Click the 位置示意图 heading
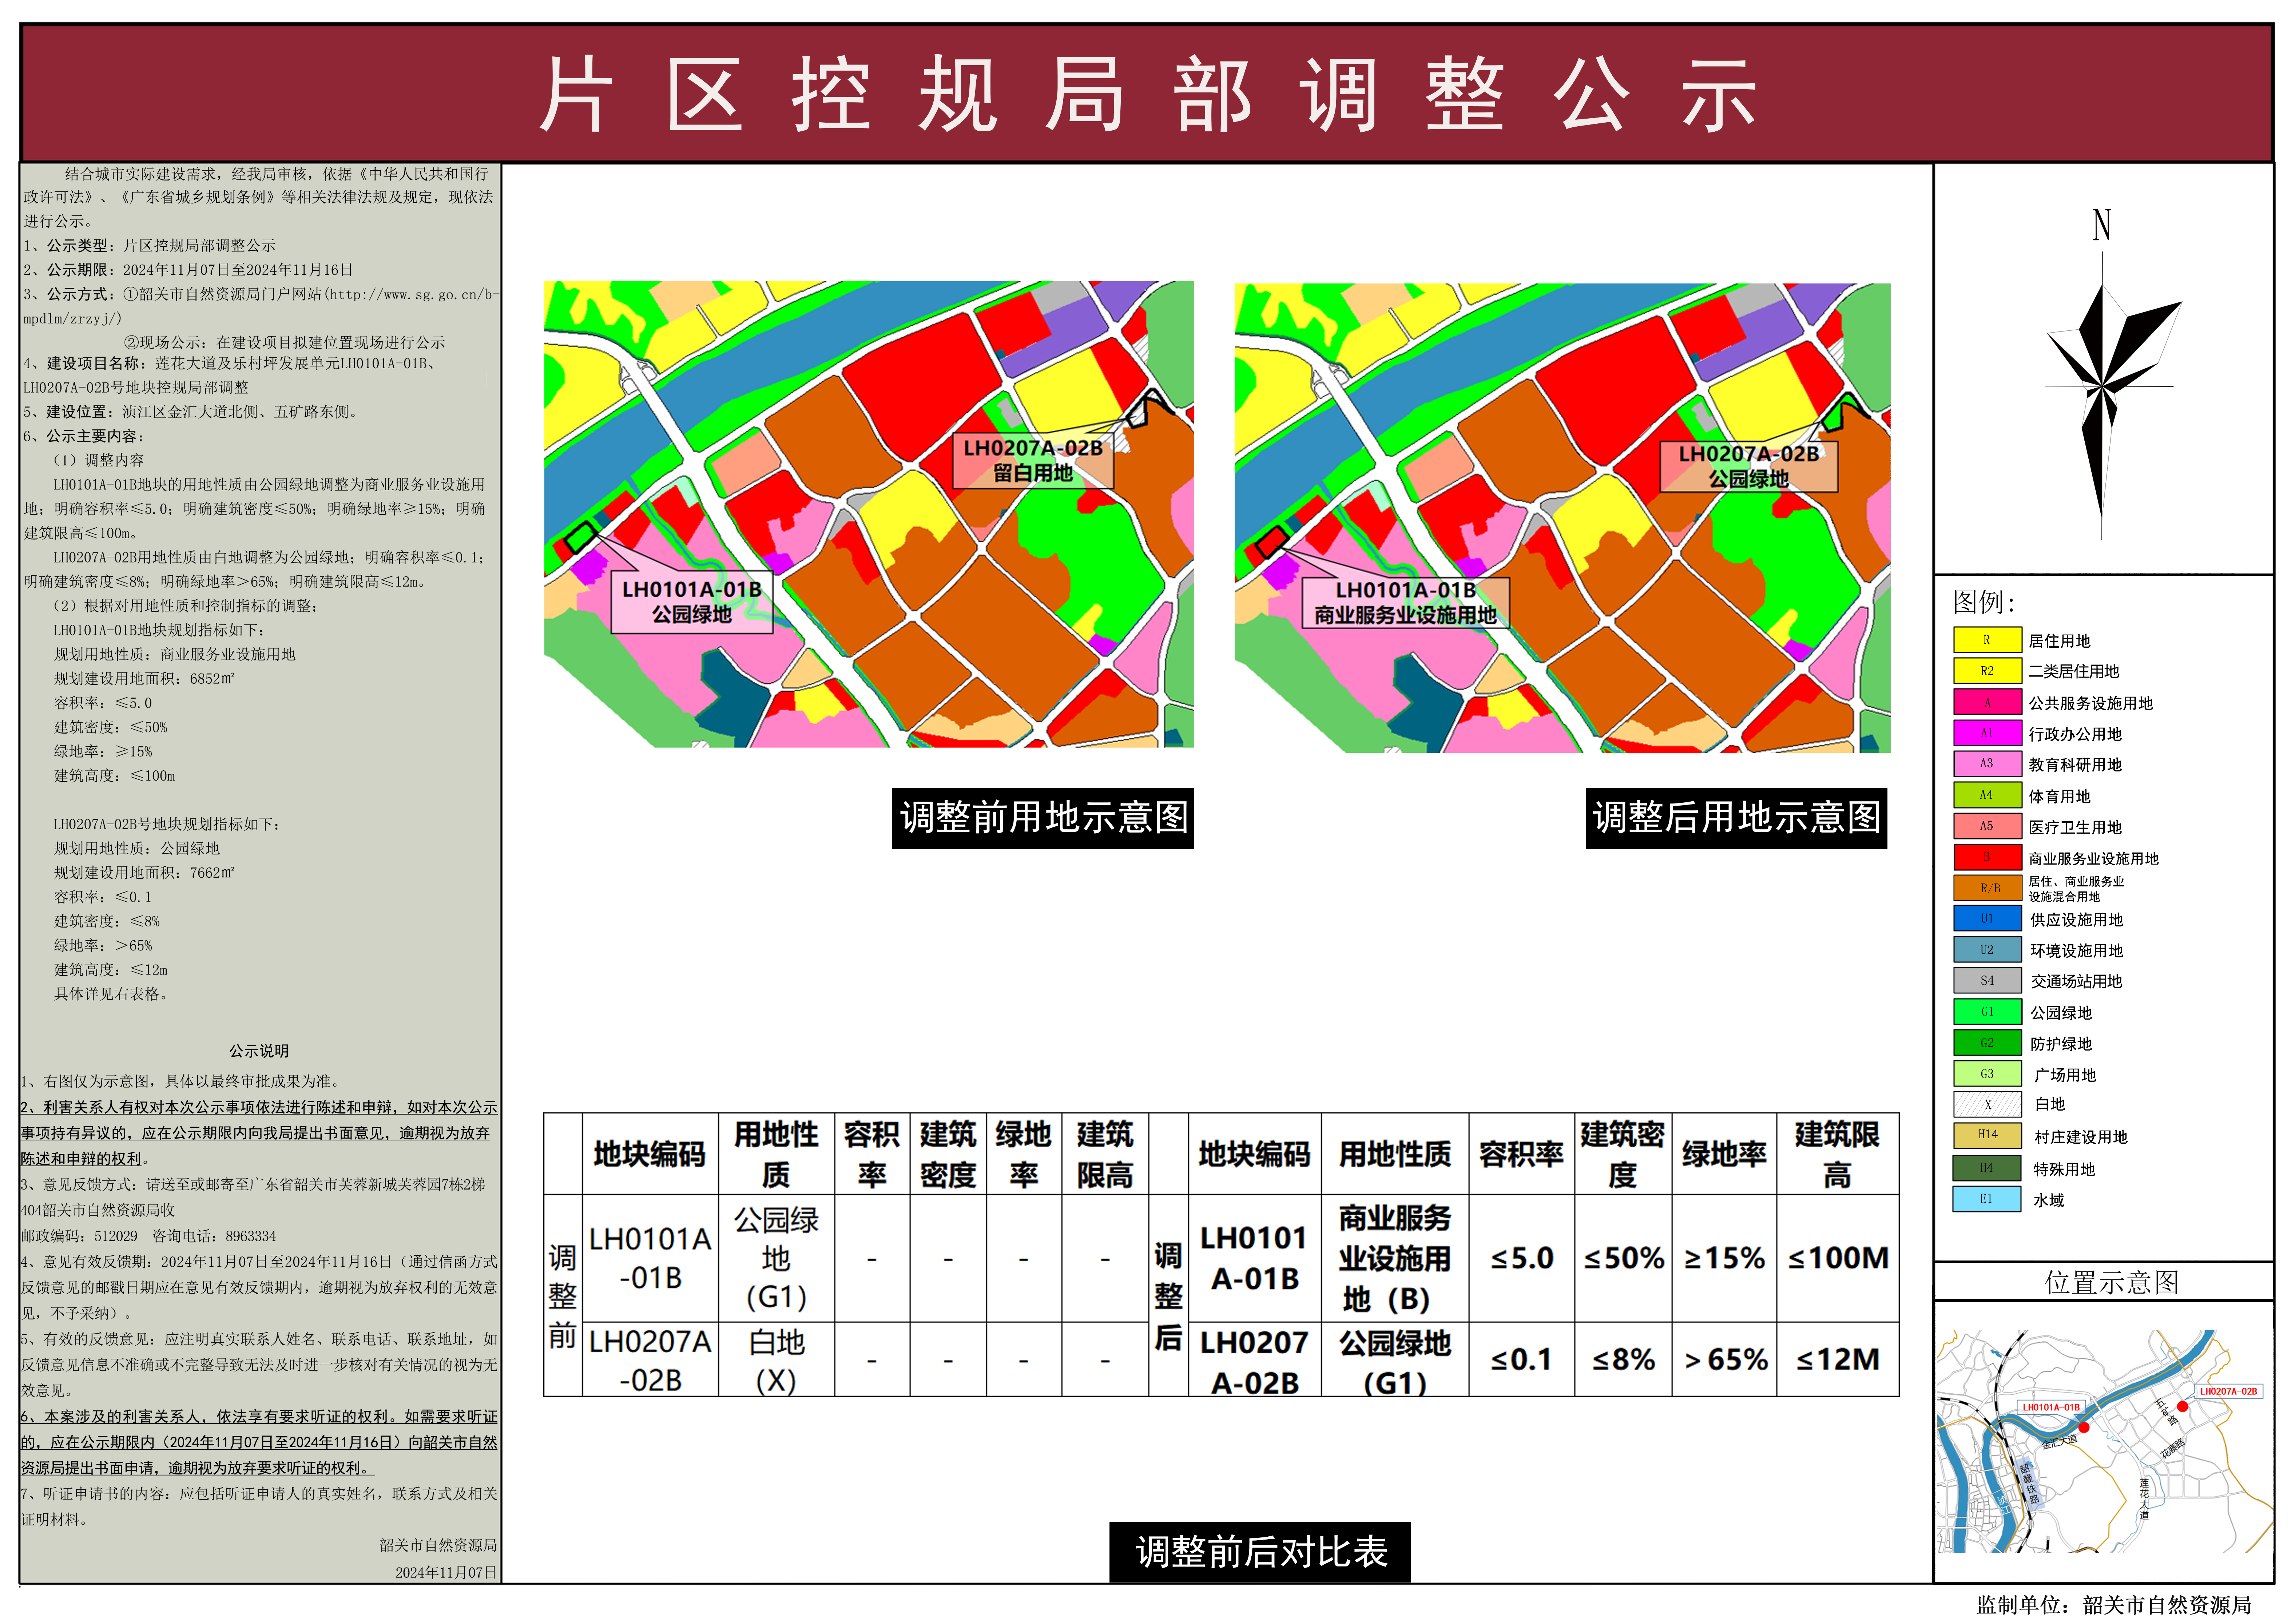 coord(2110,1282)
